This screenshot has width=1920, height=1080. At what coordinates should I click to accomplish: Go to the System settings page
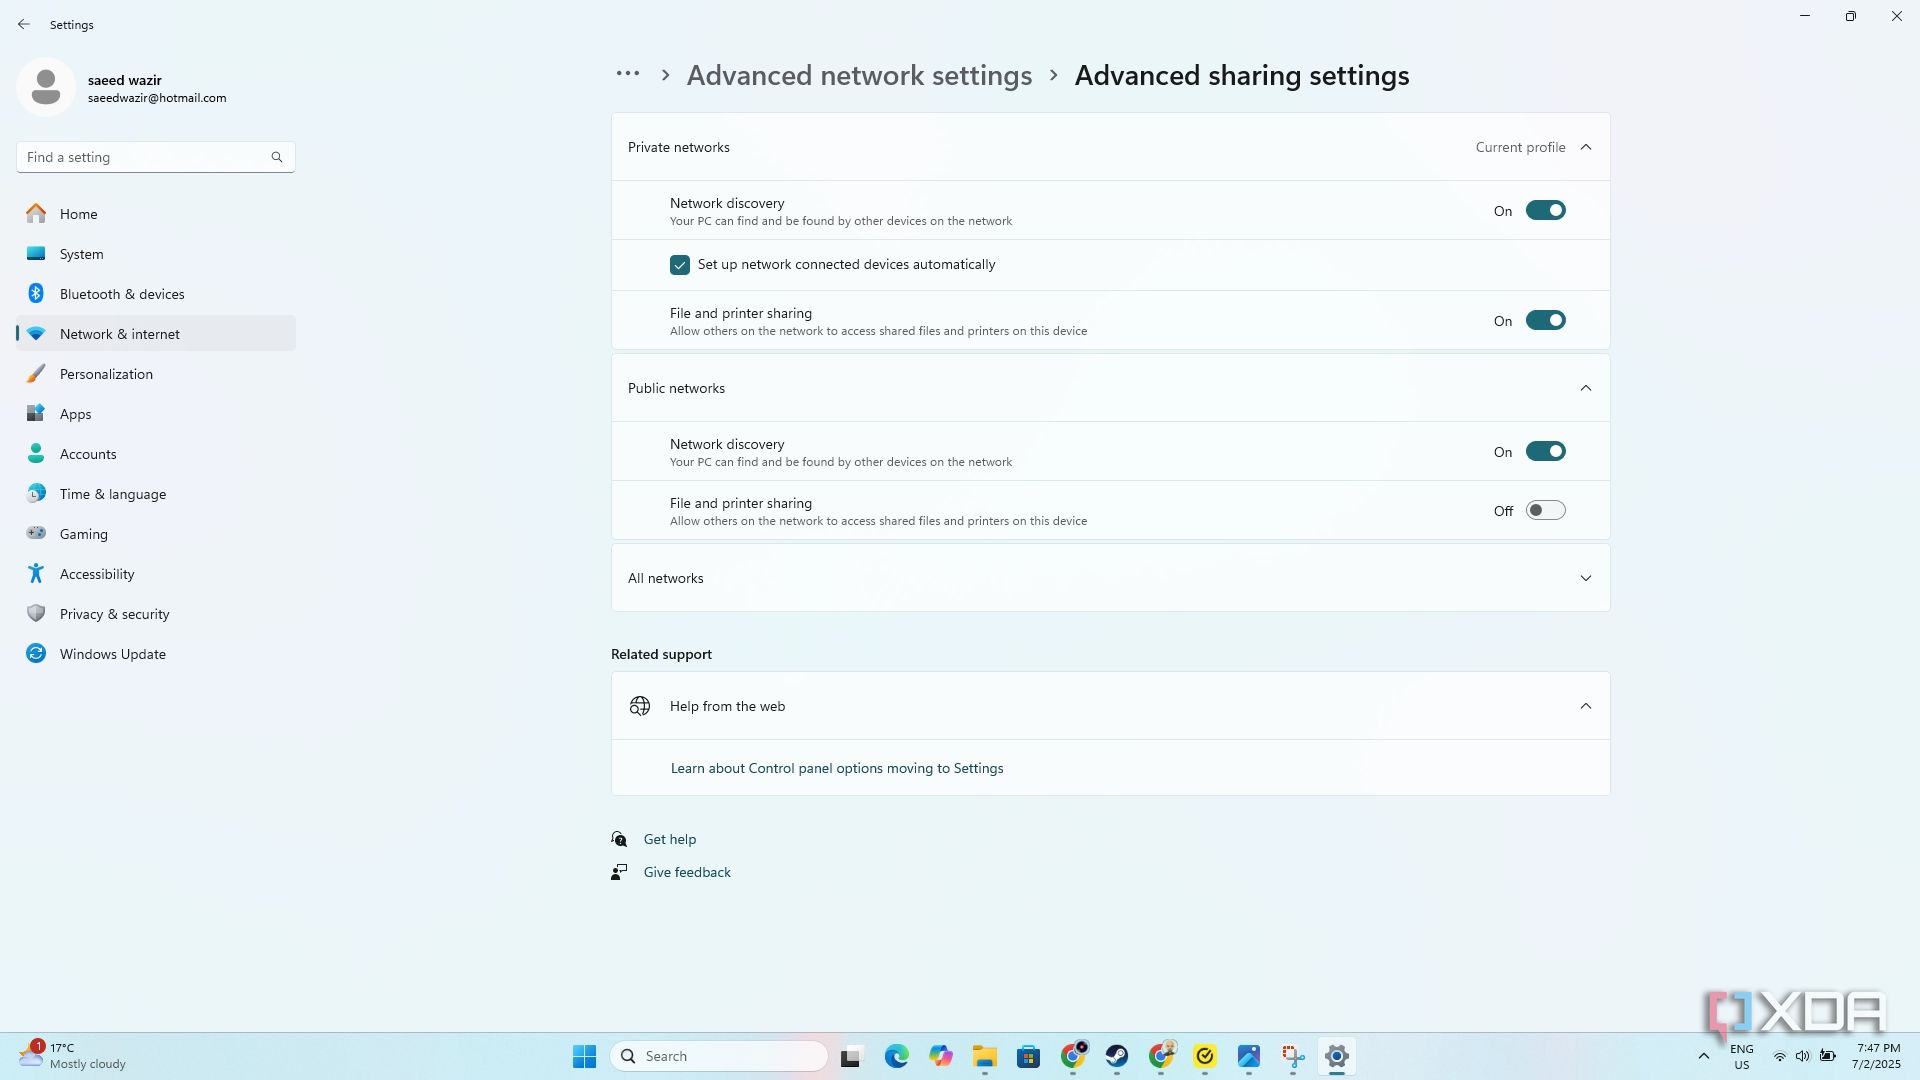click(156, 254)
